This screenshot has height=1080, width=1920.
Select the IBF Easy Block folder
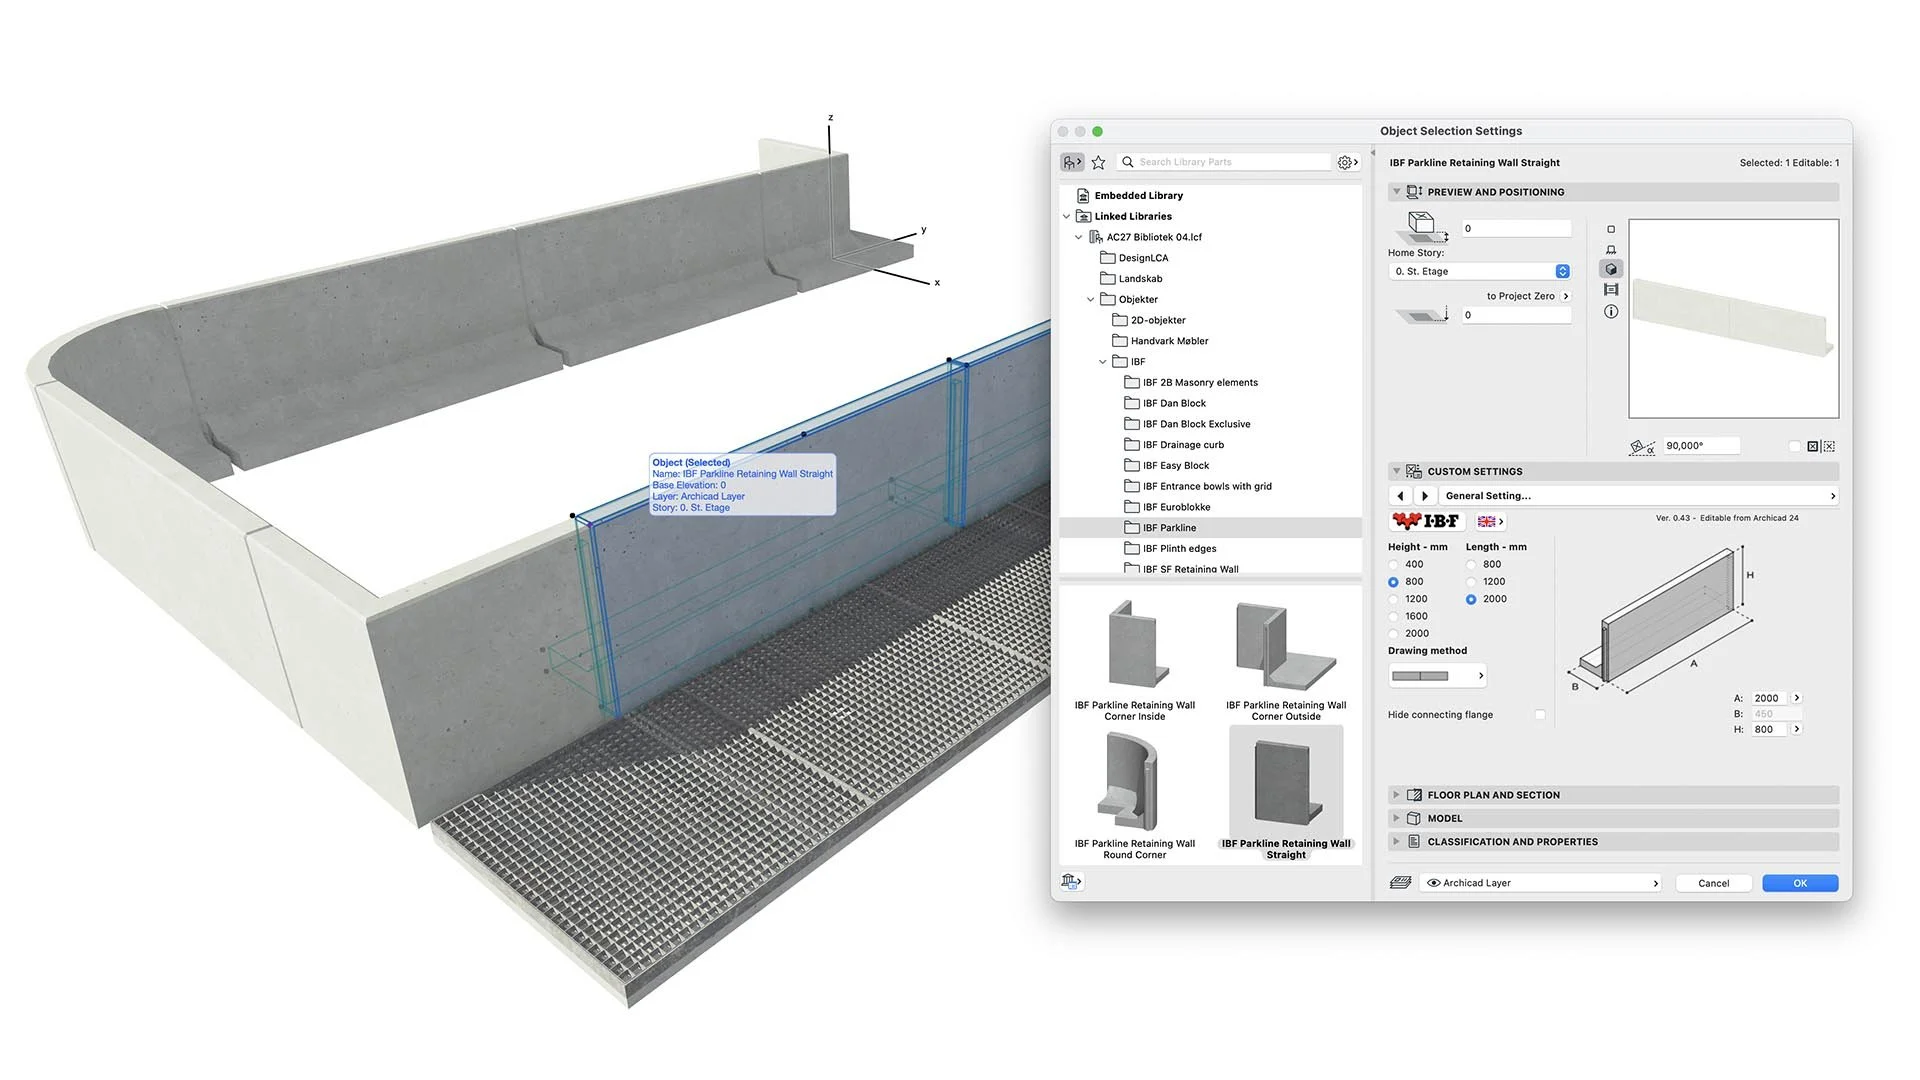coord(1176,466)
